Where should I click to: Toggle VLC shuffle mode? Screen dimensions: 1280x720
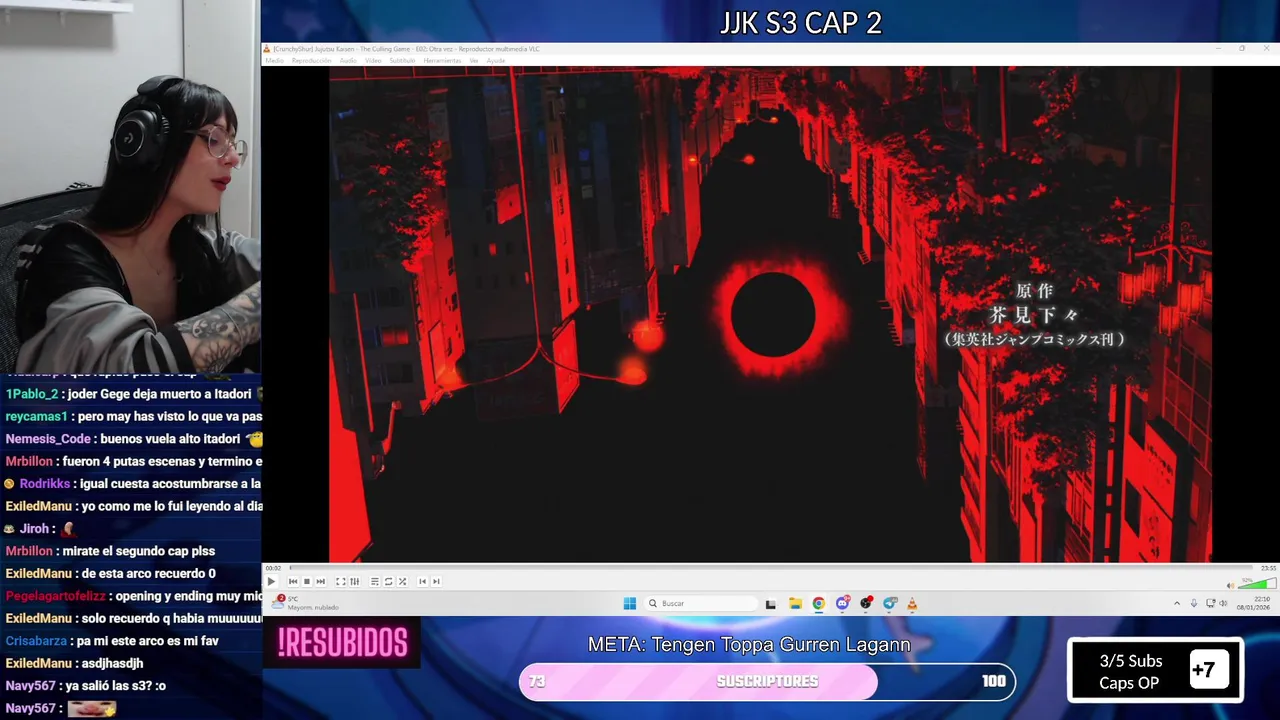402,581
